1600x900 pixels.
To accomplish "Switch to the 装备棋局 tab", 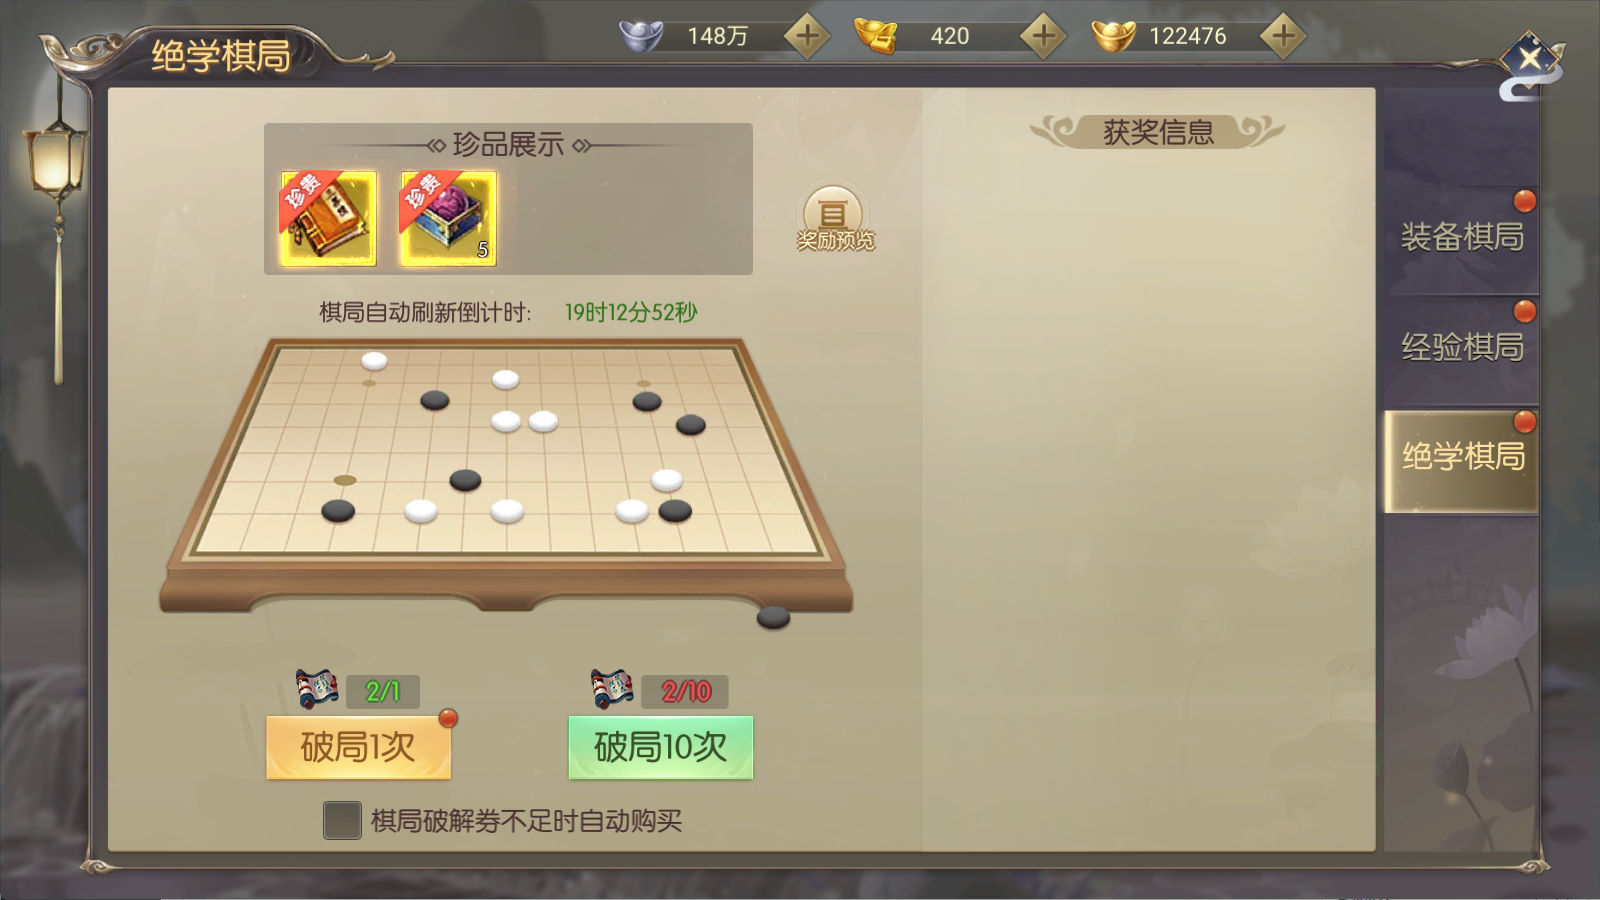I will [x=1462, y=237].
